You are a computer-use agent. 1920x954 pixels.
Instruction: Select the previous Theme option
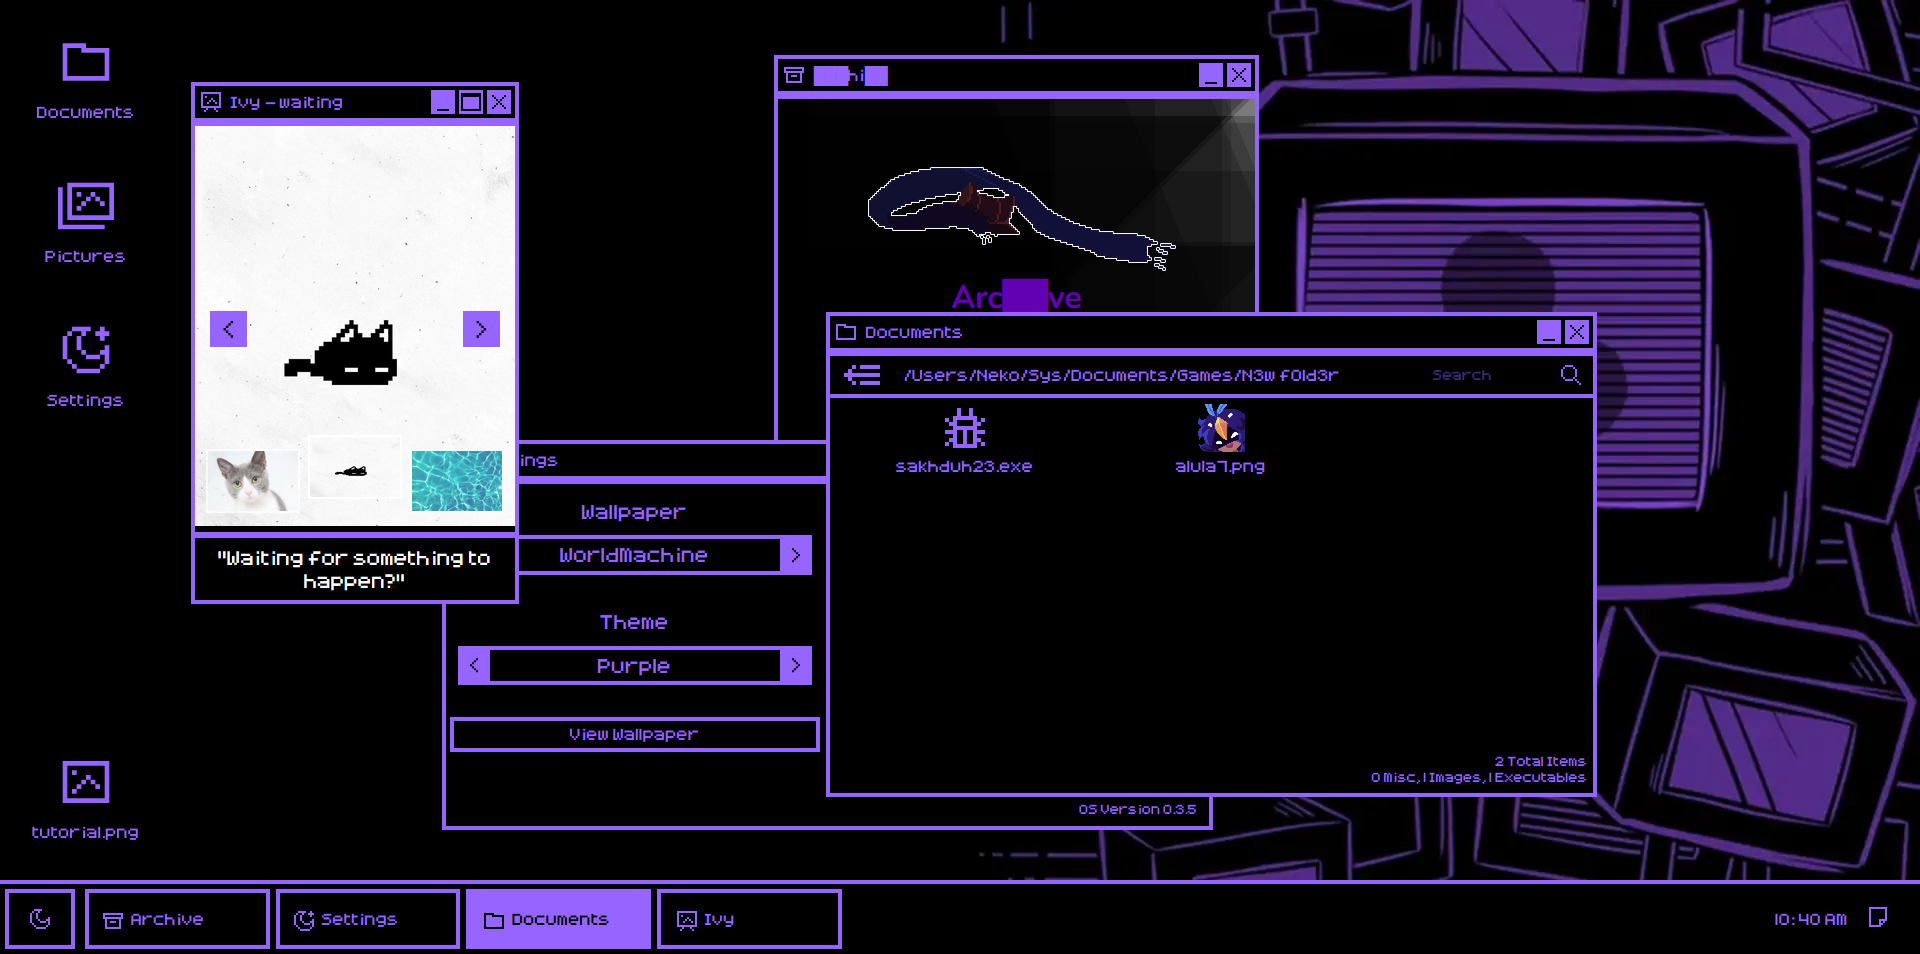[472, 665]
